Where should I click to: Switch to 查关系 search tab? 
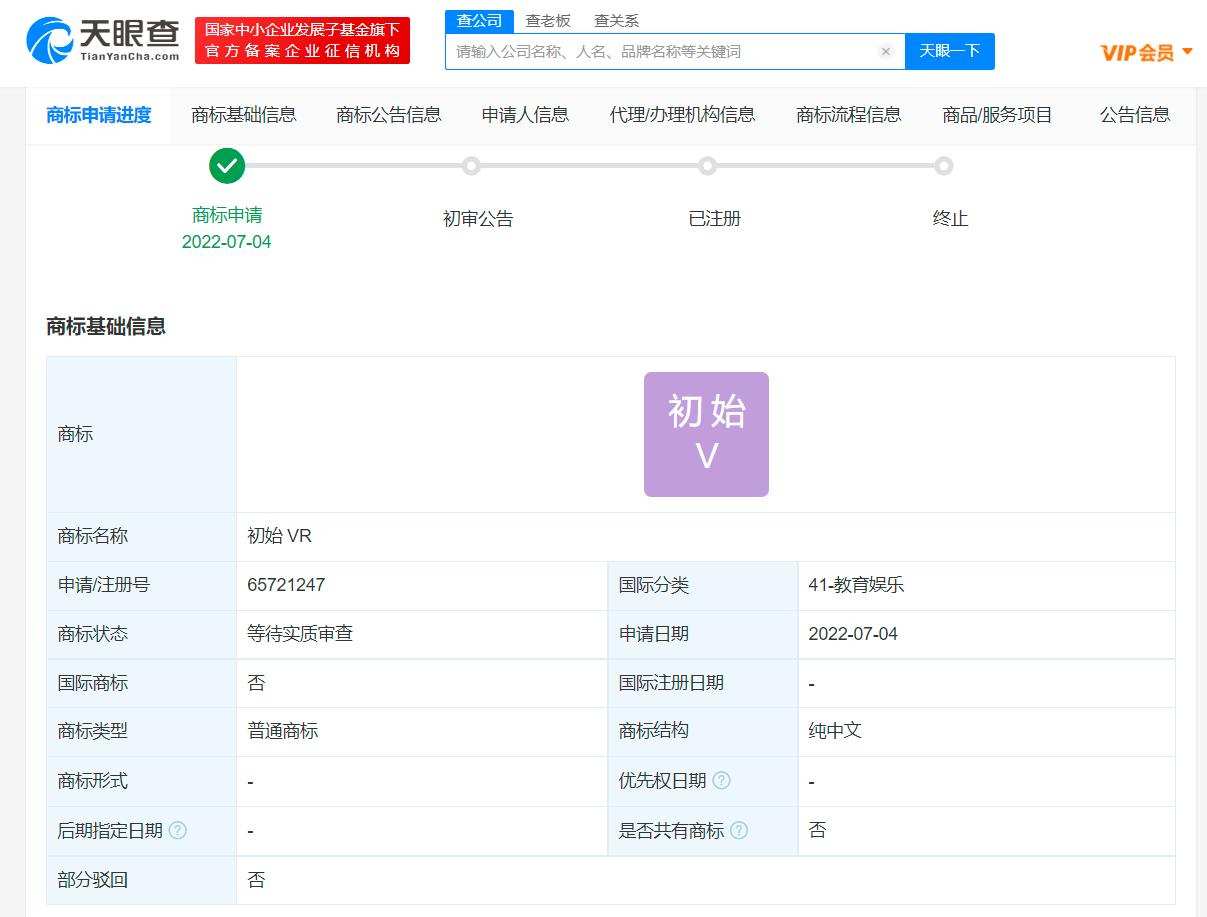click(616, 21)
